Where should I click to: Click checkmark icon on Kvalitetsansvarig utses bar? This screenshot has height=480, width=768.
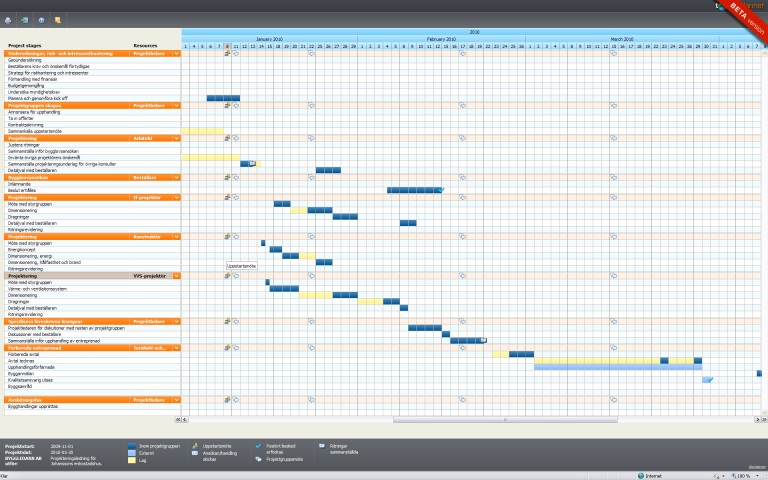point(711,380)
